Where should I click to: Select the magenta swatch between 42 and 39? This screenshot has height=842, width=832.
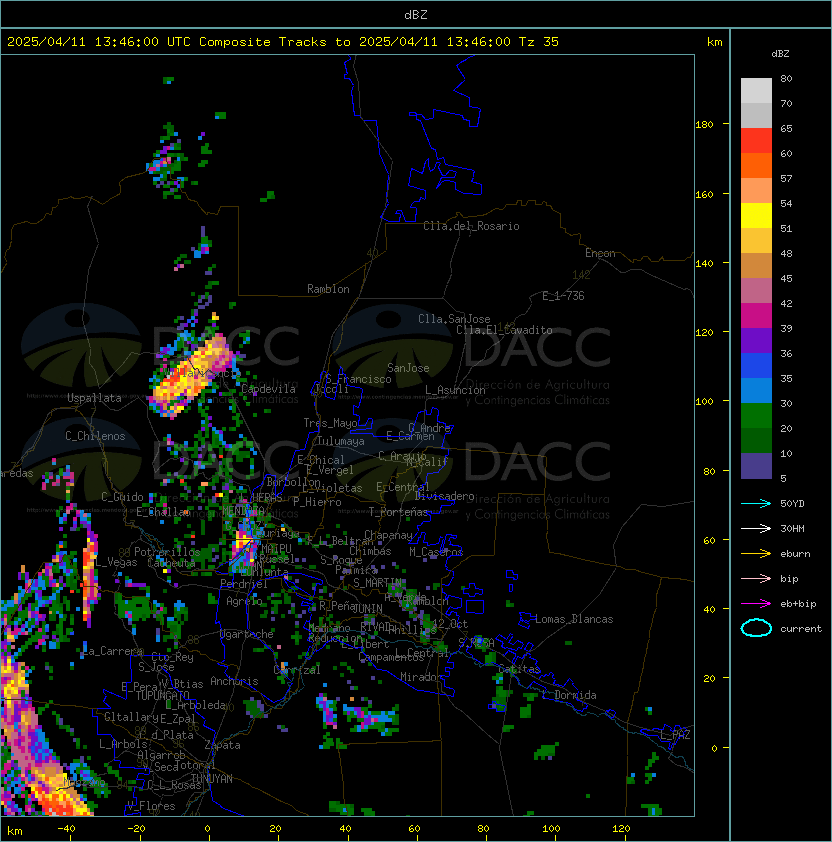(756, 315)
